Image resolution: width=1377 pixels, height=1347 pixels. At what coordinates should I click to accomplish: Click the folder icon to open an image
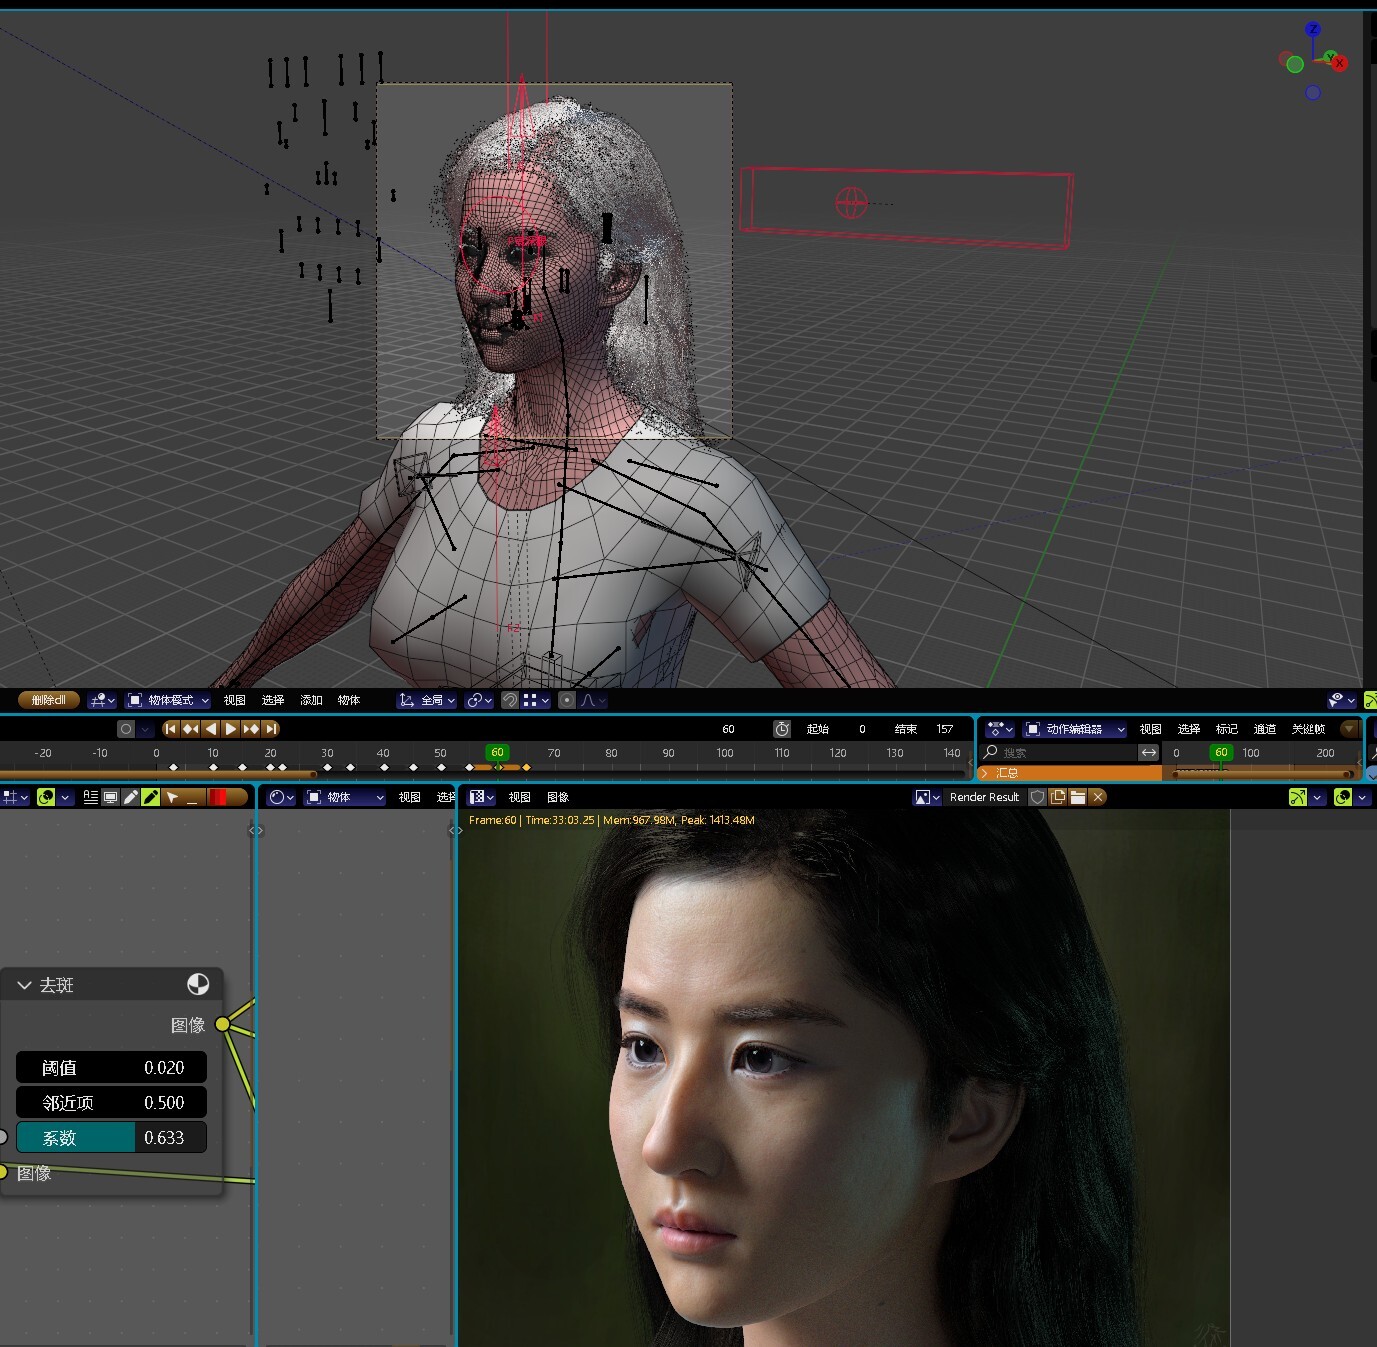1077,797
